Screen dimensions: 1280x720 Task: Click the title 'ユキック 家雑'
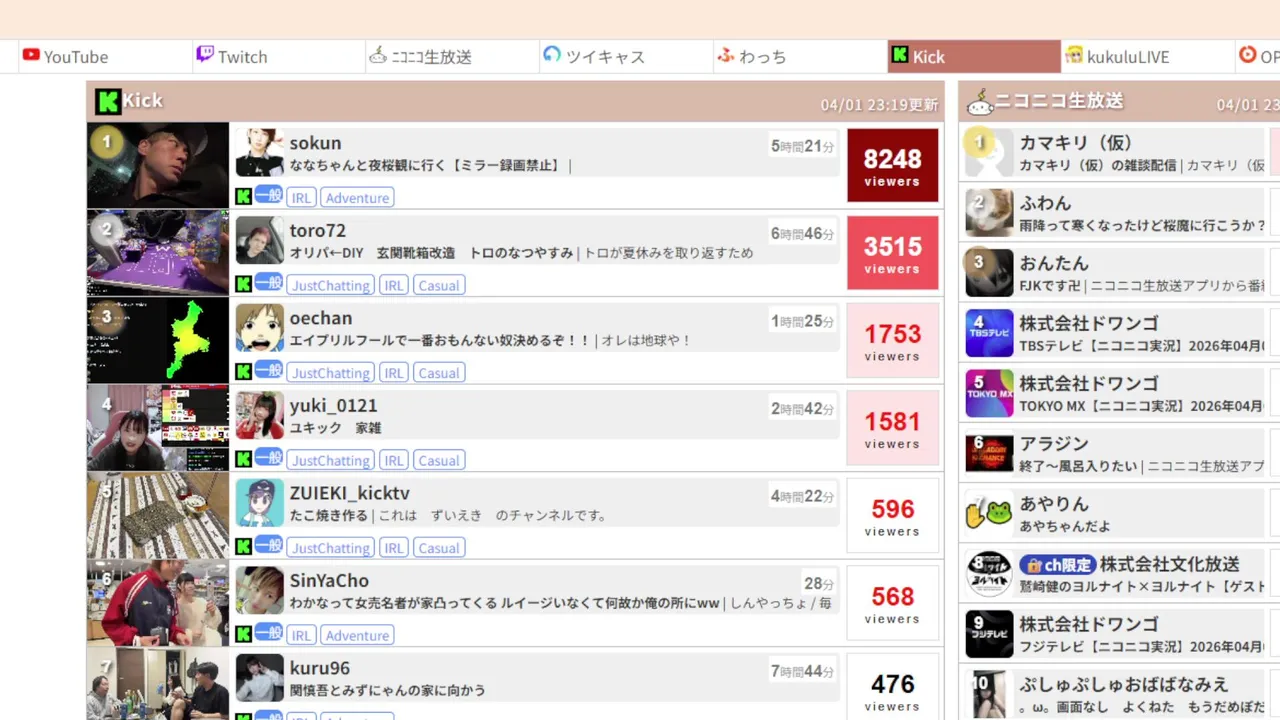[335, 428]
